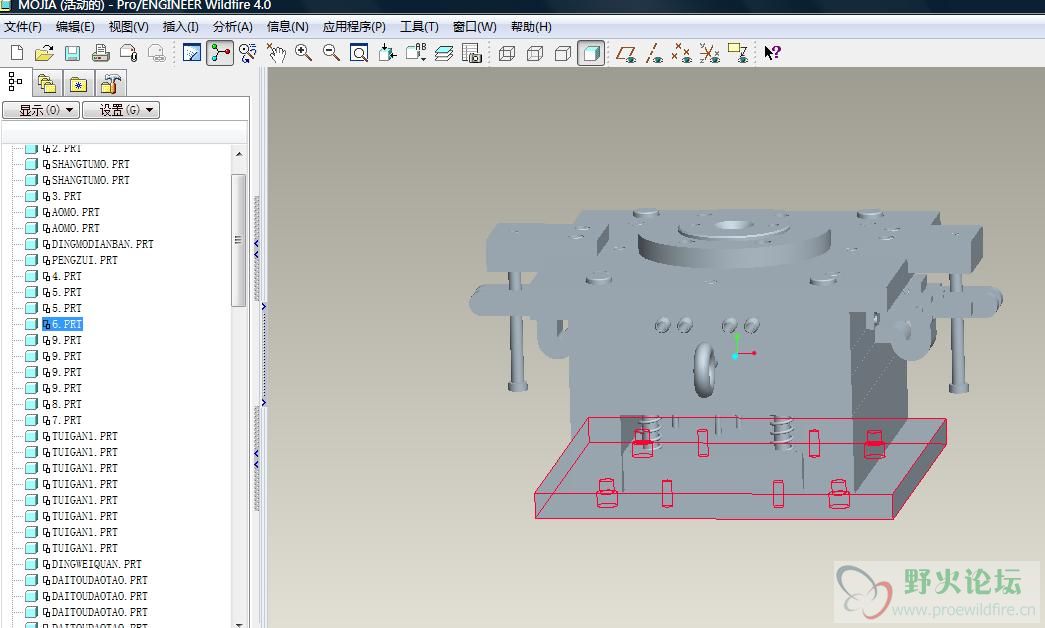Open the 视图(V) menu
This screenshot has height=628, width=1045.
(129, 27)
